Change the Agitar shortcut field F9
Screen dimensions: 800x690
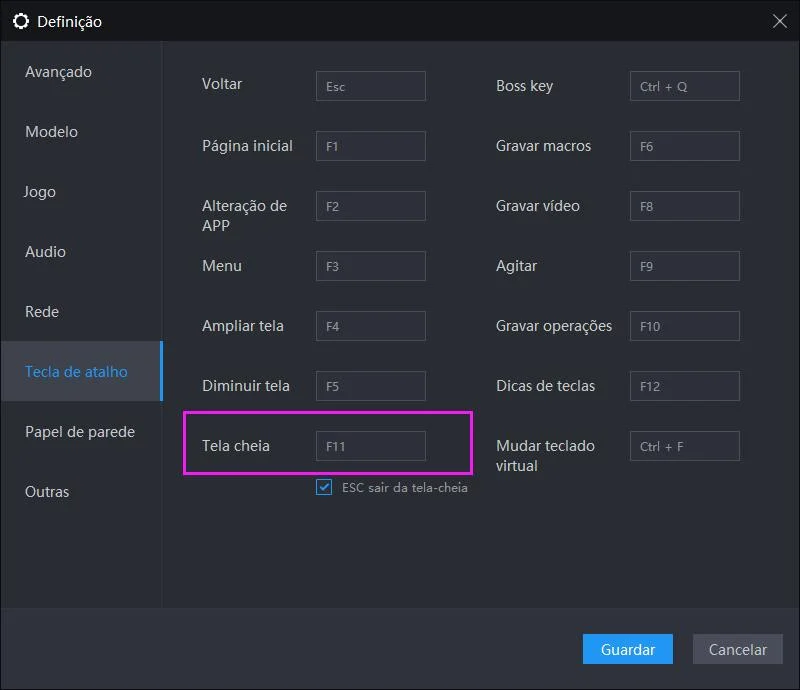click(685, 266)
